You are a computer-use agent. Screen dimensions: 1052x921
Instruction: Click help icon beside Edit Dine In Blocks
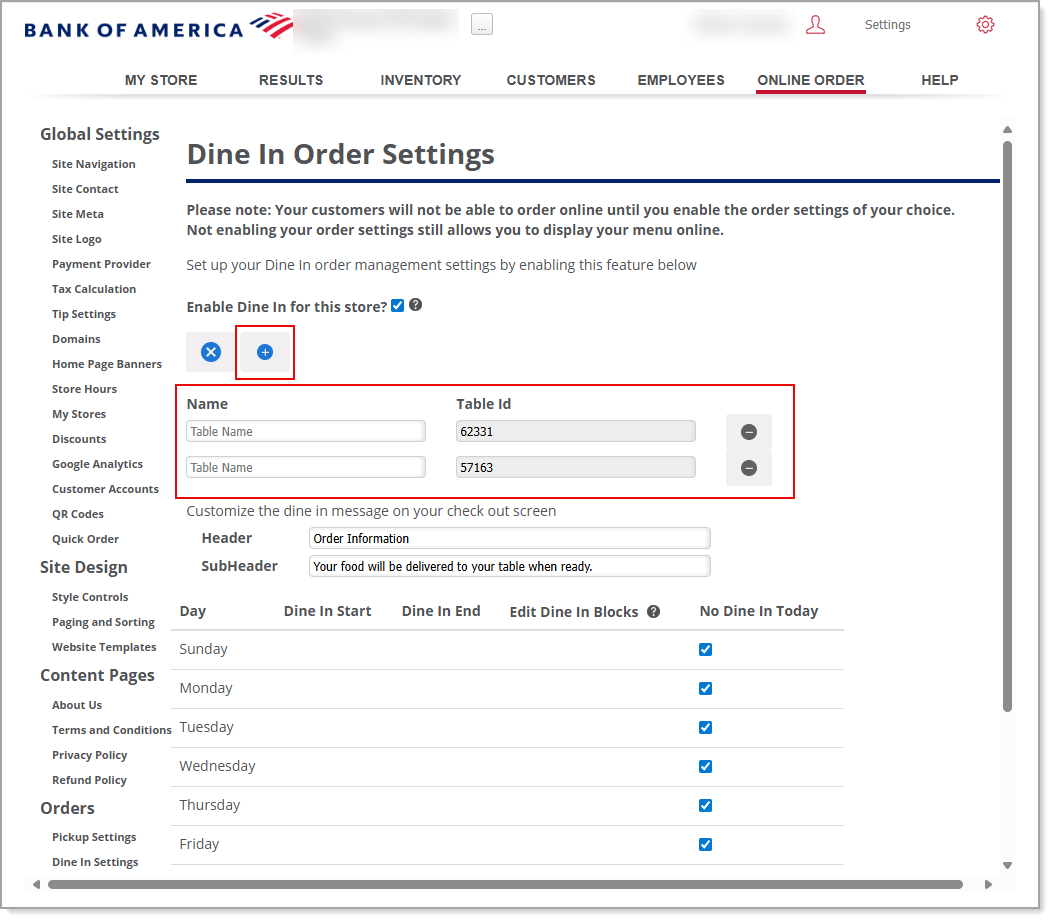pos(653,611)
